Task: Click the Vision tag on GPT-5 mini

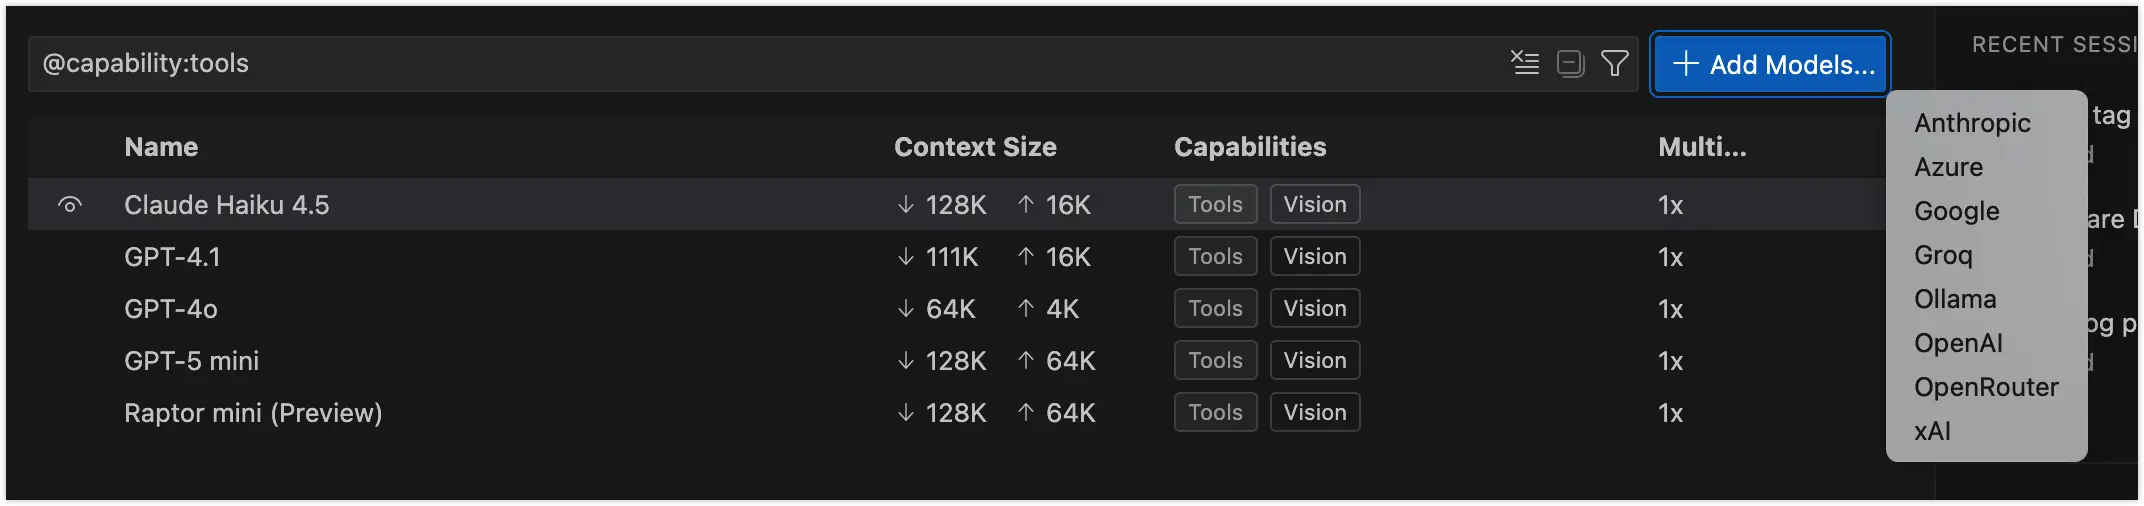Action: coord(1315,361)
